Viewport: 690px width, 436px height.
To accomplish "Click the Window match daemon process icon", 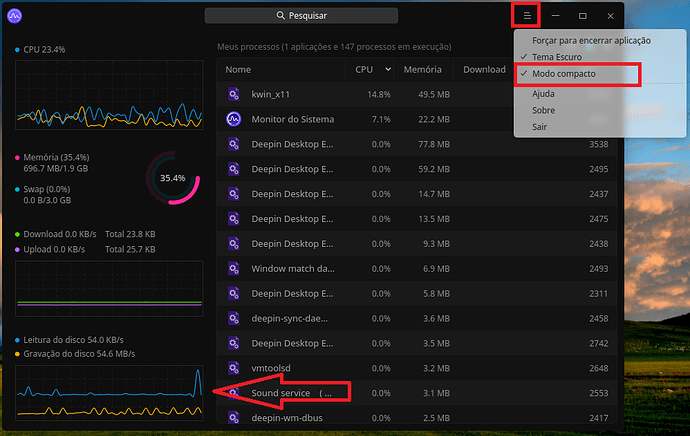I will 233,268.
